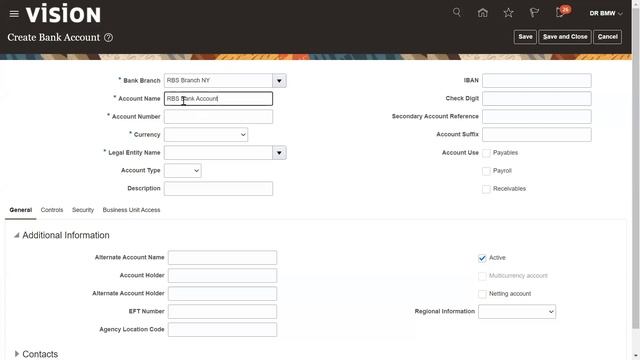Focus the Secondary Account Reference field
This screenshot has width=640, height=360.
point(537,116)
